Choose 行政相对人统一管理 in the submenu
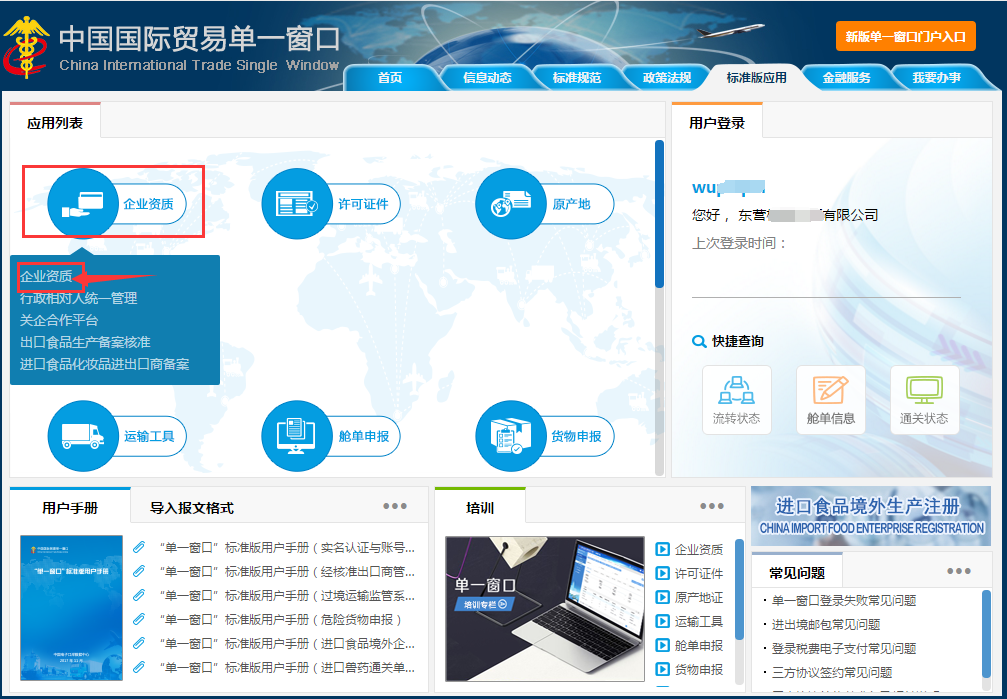 pyautogui.click(x=78, y=298)
